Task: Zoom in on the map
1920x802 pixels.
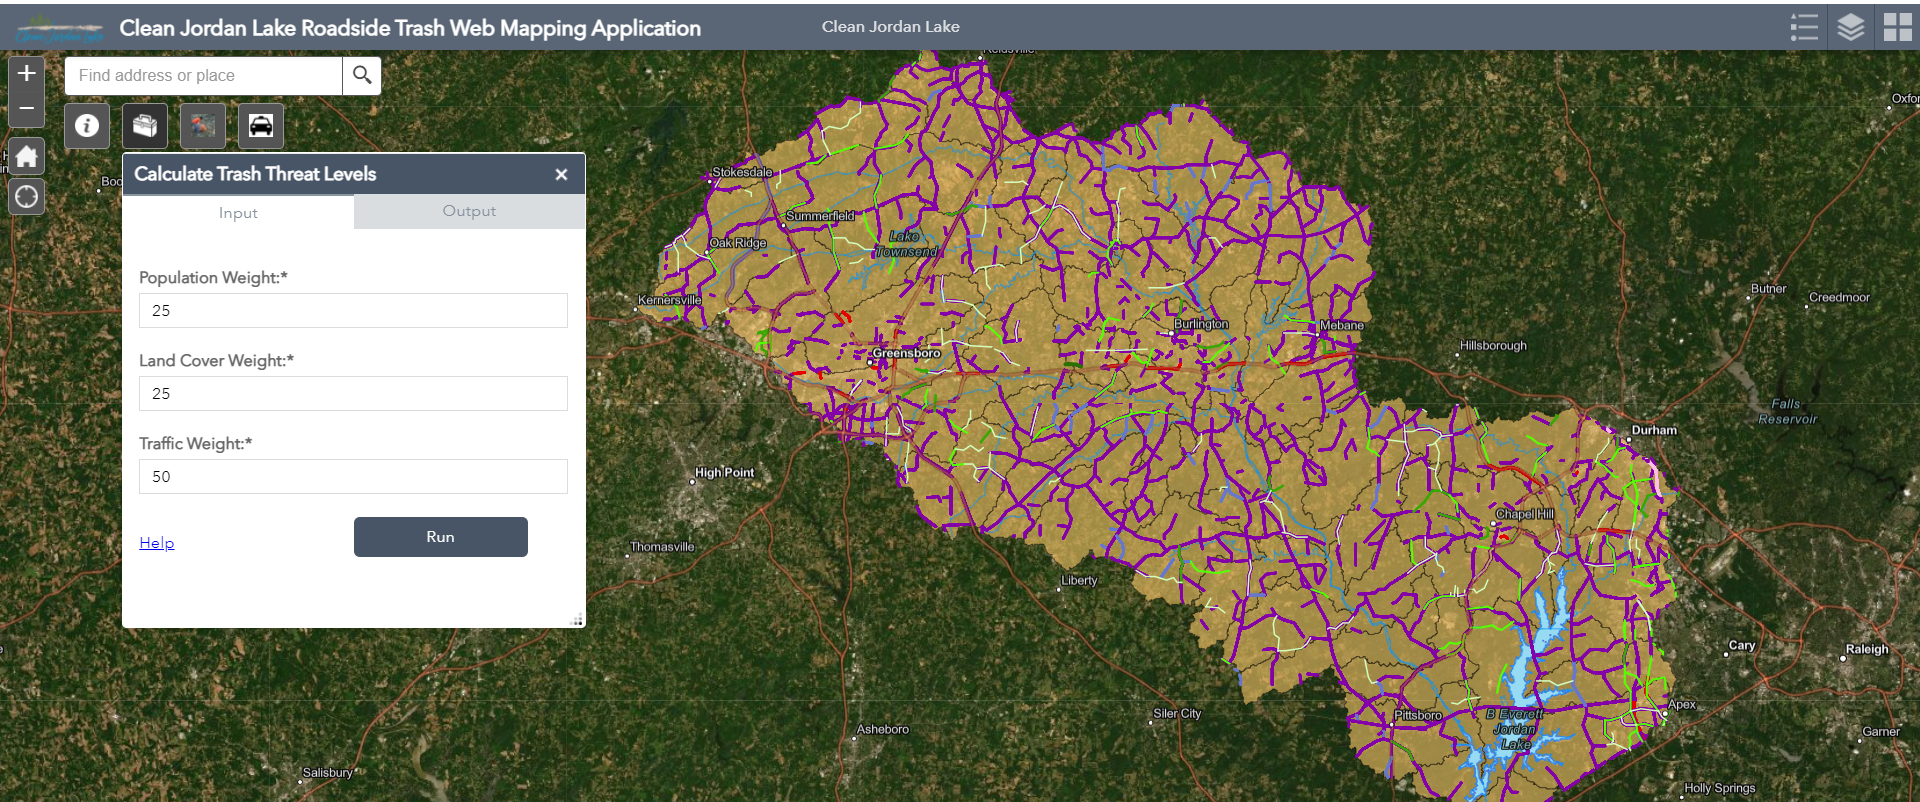Action: click(x=27, y=73)
